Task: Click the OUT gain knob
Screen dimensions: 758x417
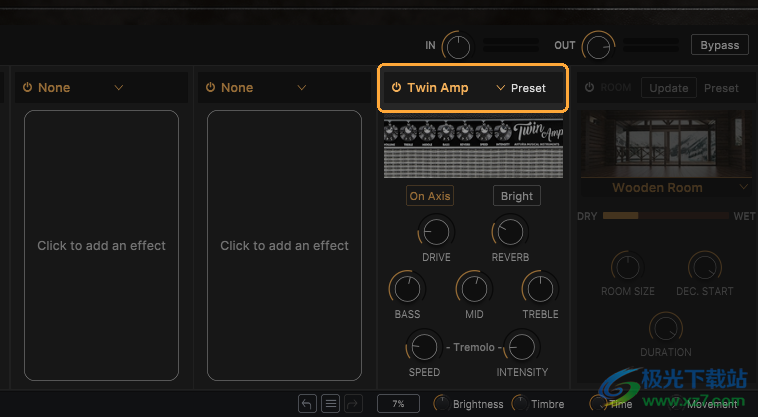Action: coord(598,47)
